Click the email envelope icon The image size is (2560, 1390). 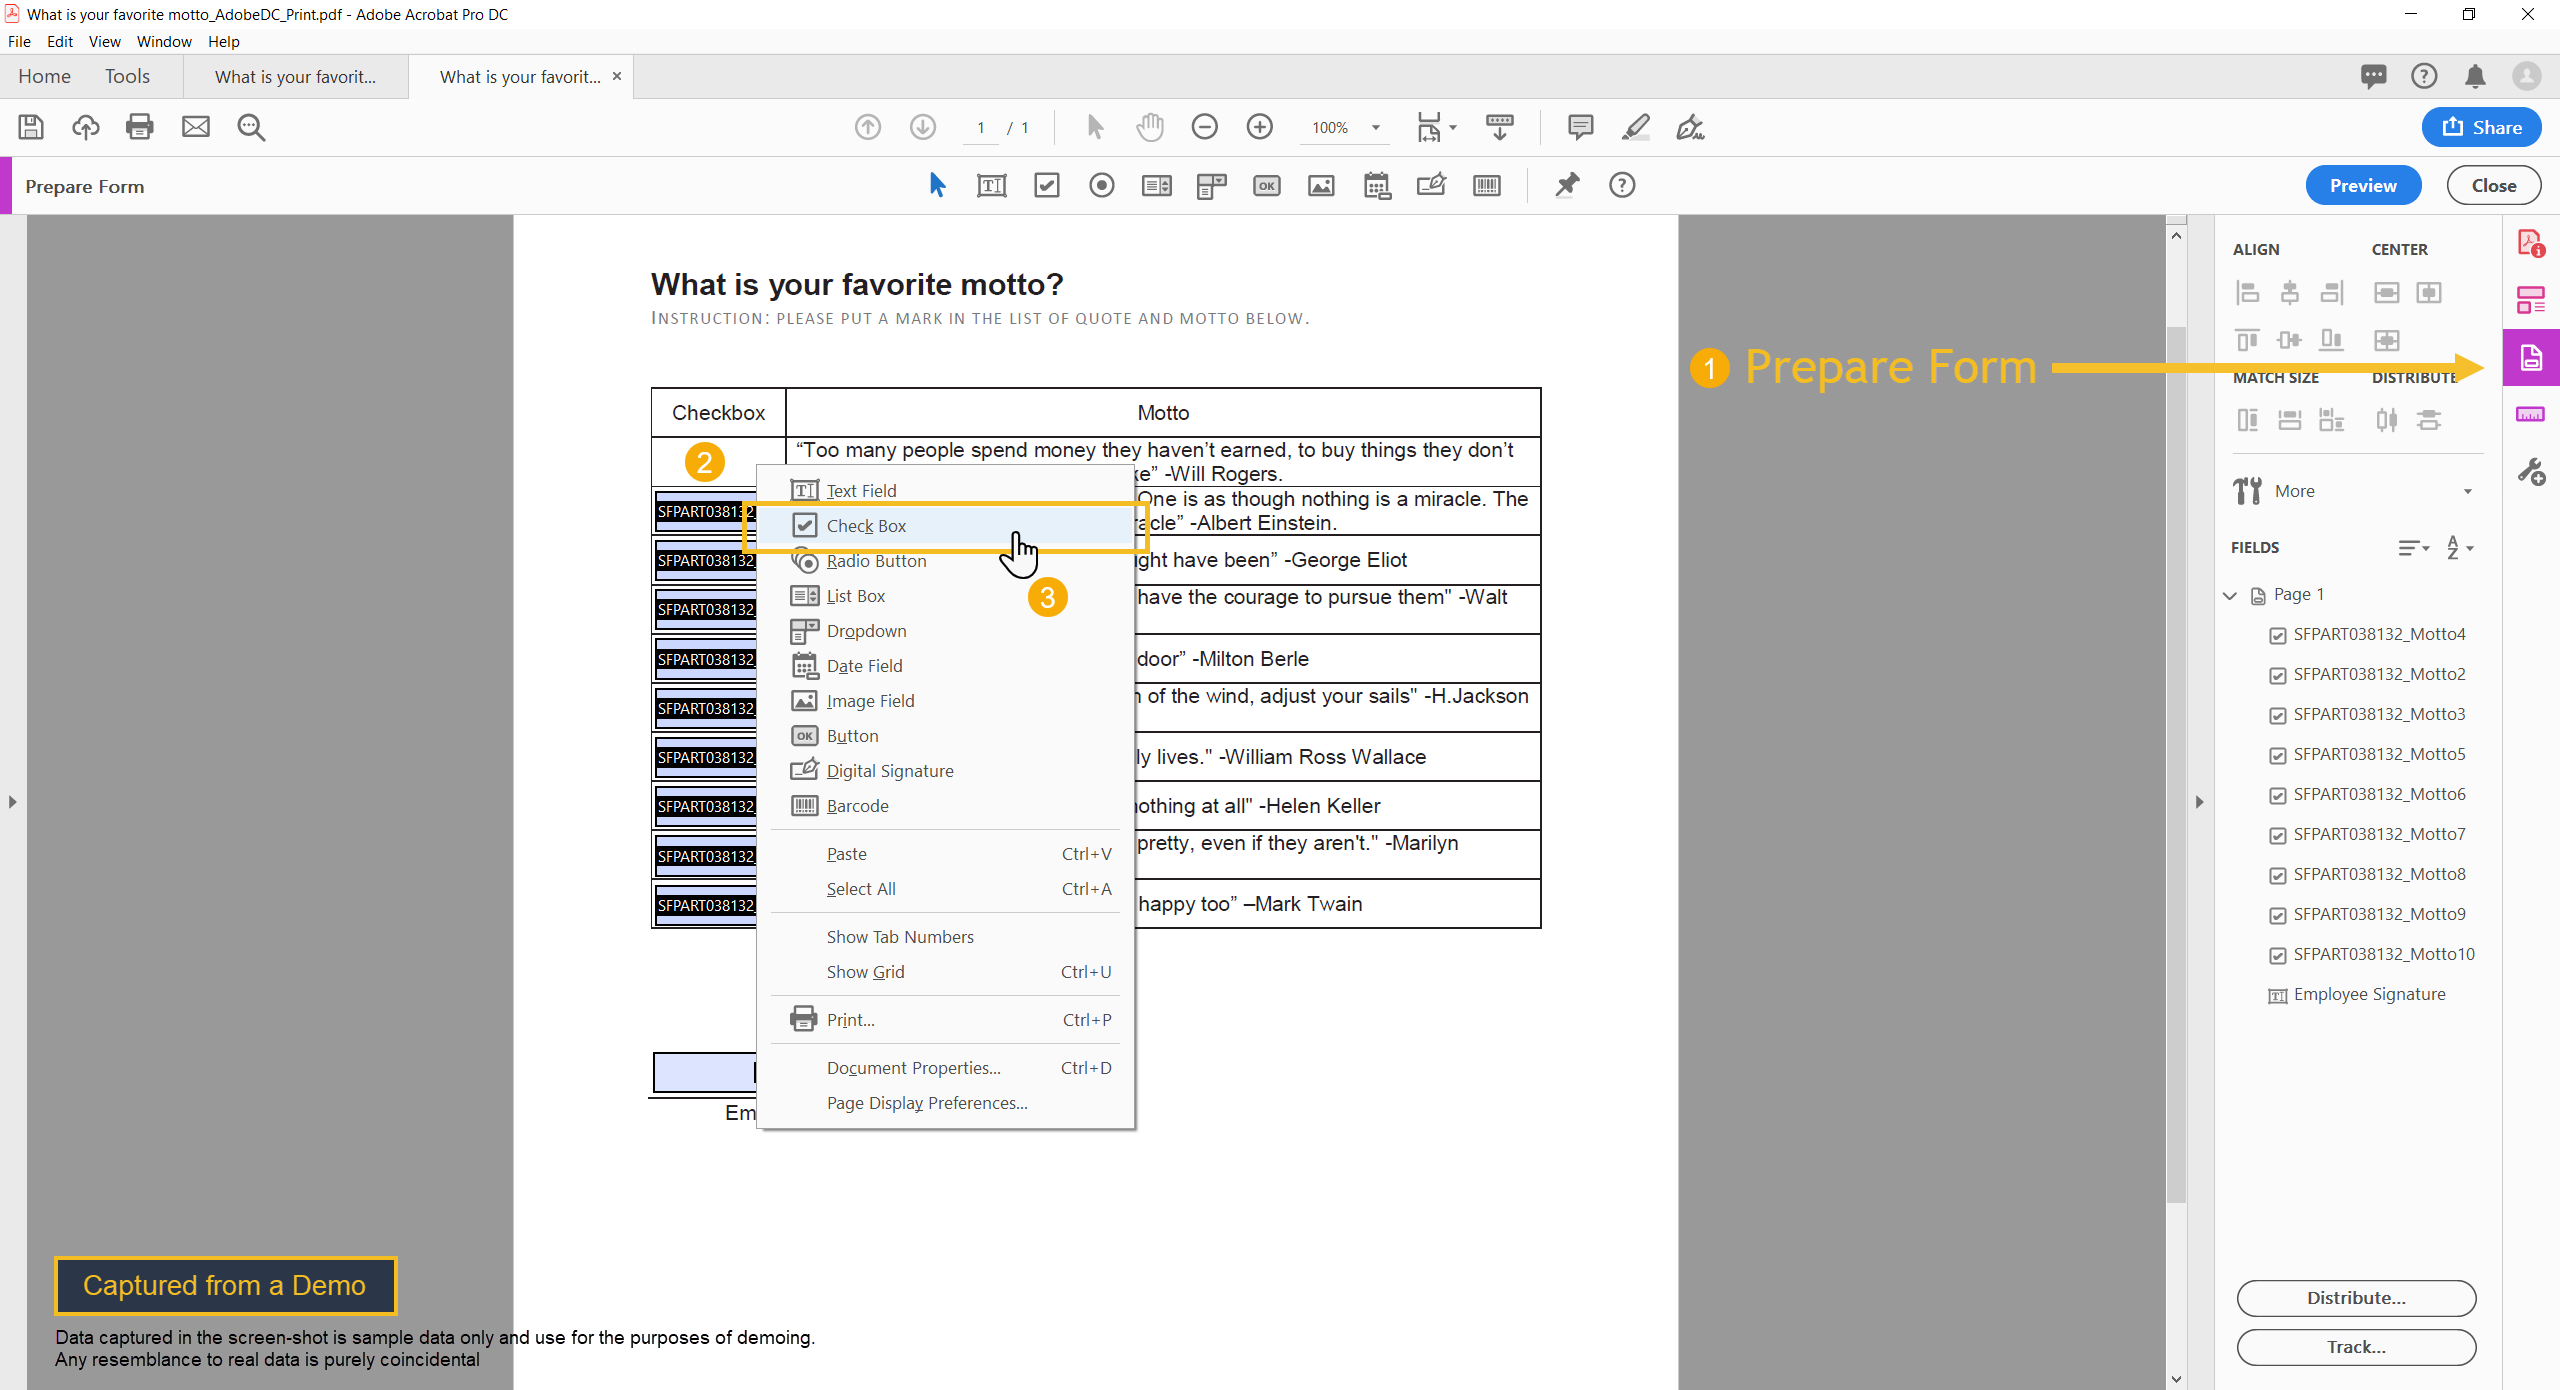(196, 127)
